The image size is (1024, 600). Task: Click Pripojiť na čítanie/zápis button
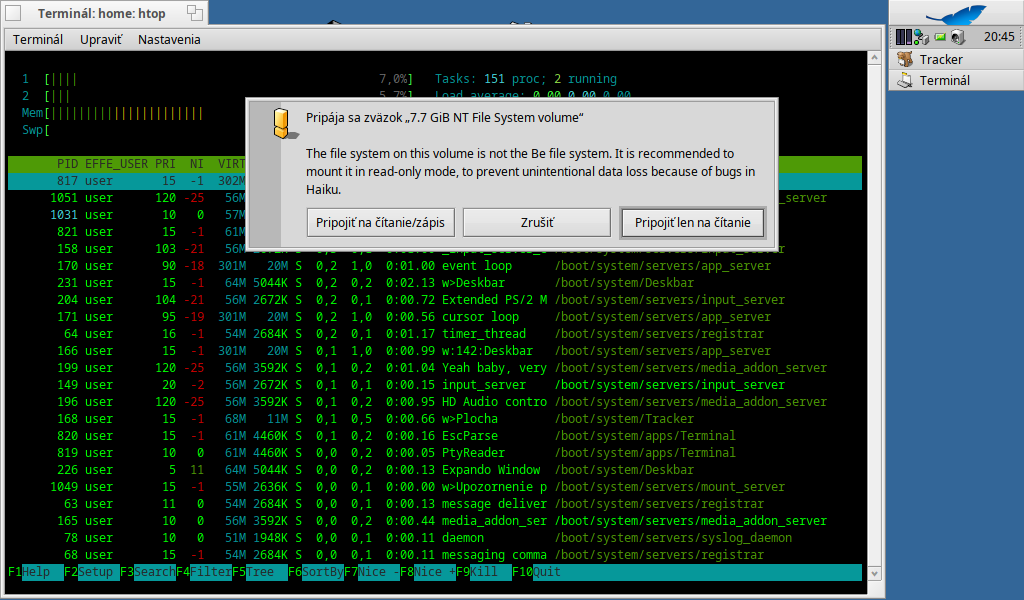point(380,223)
